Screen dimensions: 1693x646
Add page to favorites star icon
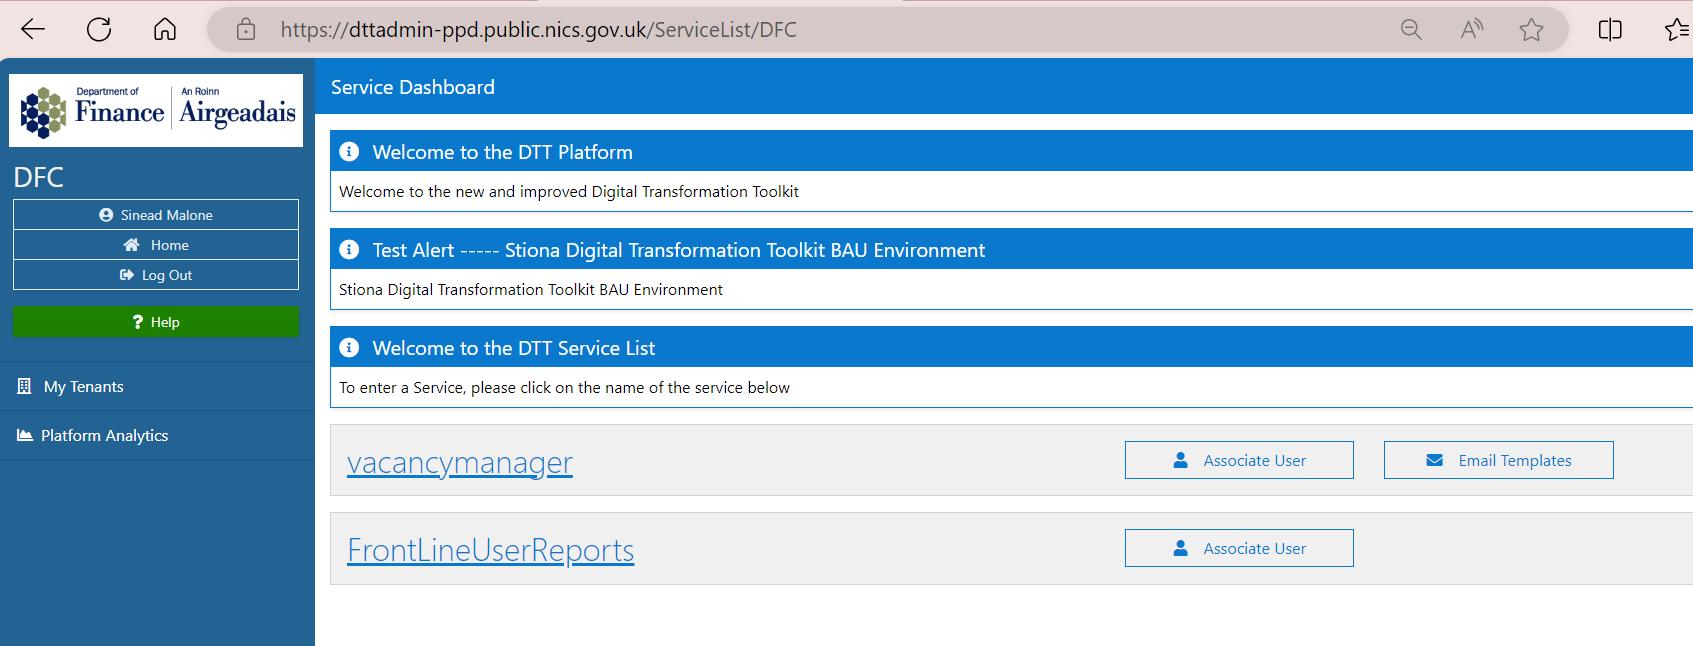coord(1531,29)
